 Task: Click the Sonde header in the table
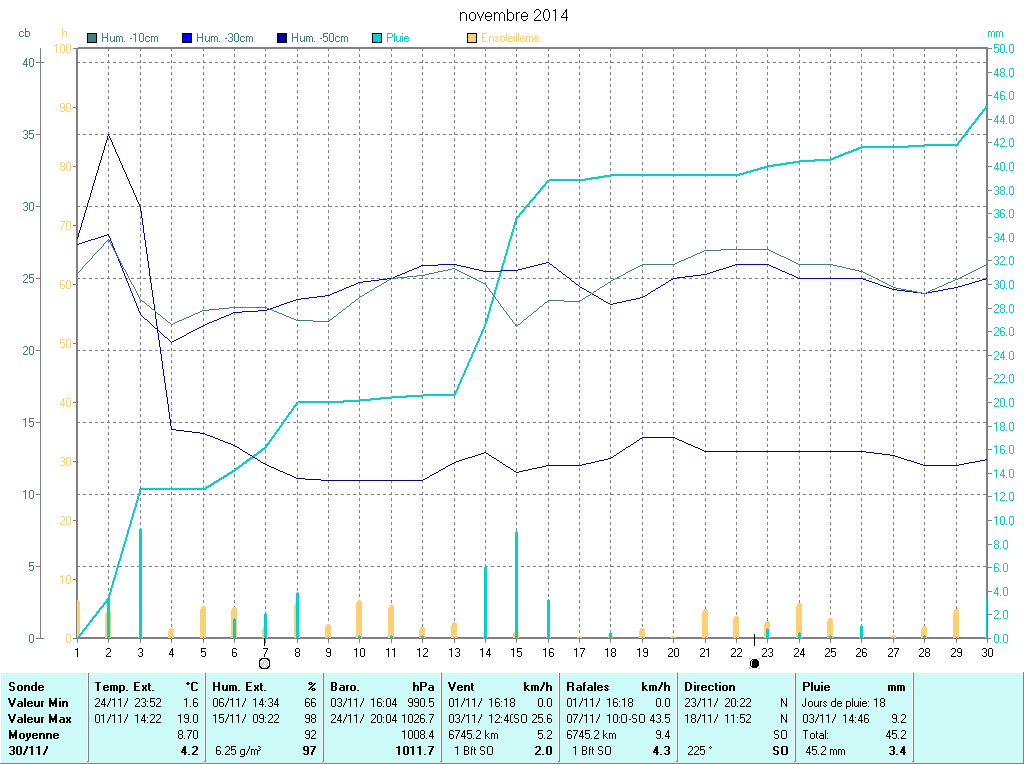(x=25, y=687)
